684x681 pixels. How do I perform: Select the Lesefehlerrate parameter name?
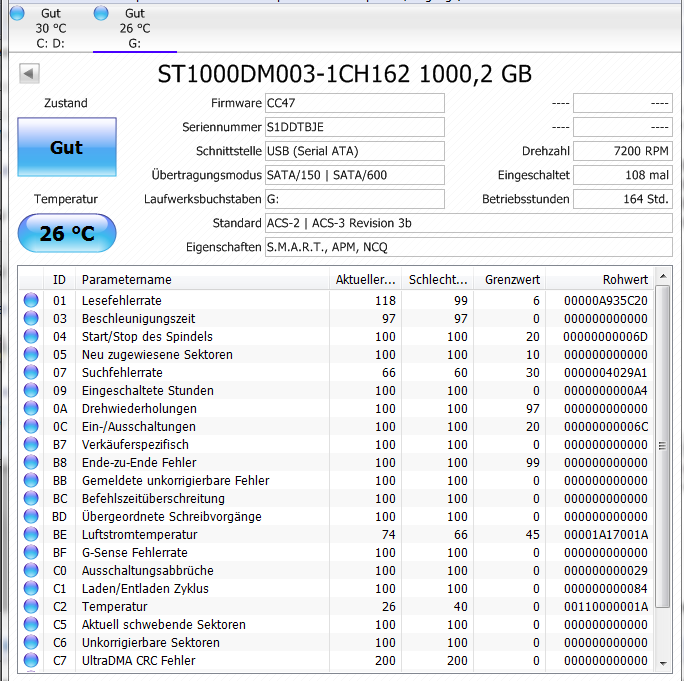pyautogui.click(x=121, y=301)
